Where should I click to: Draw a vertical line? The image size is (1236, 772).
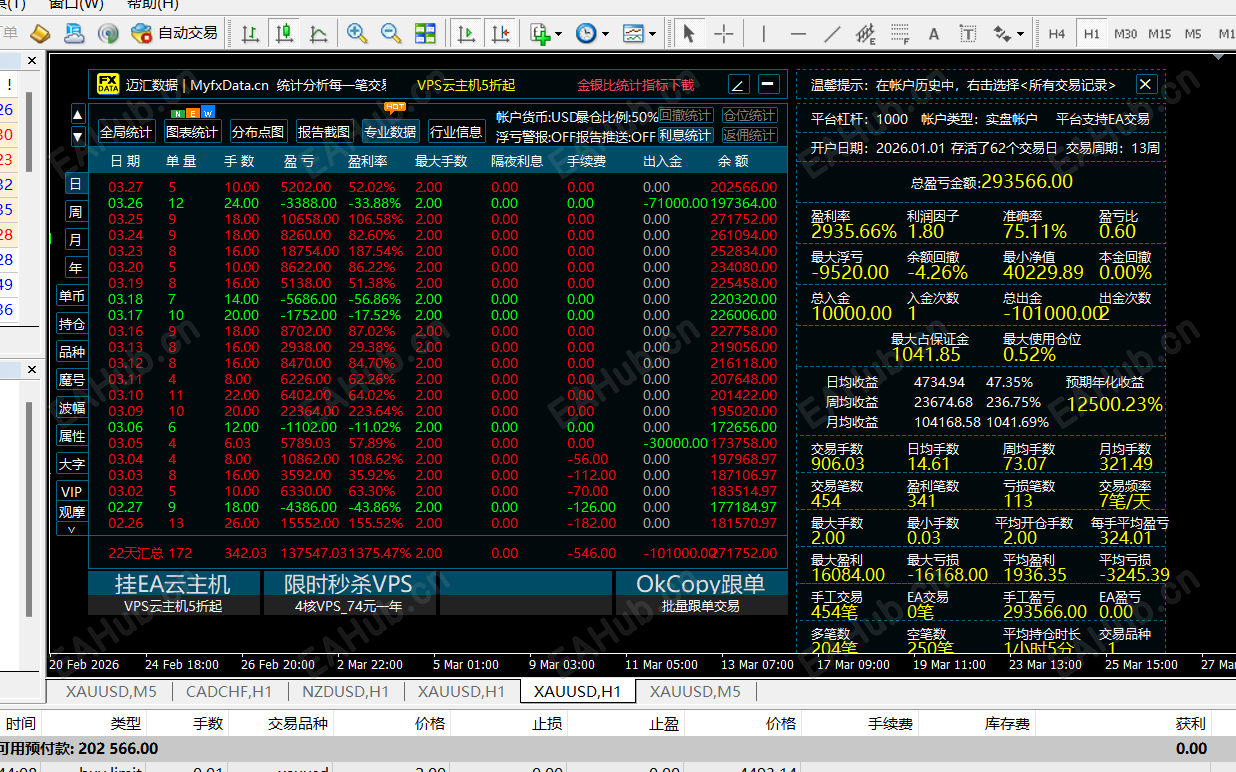(x=766, y=33)
